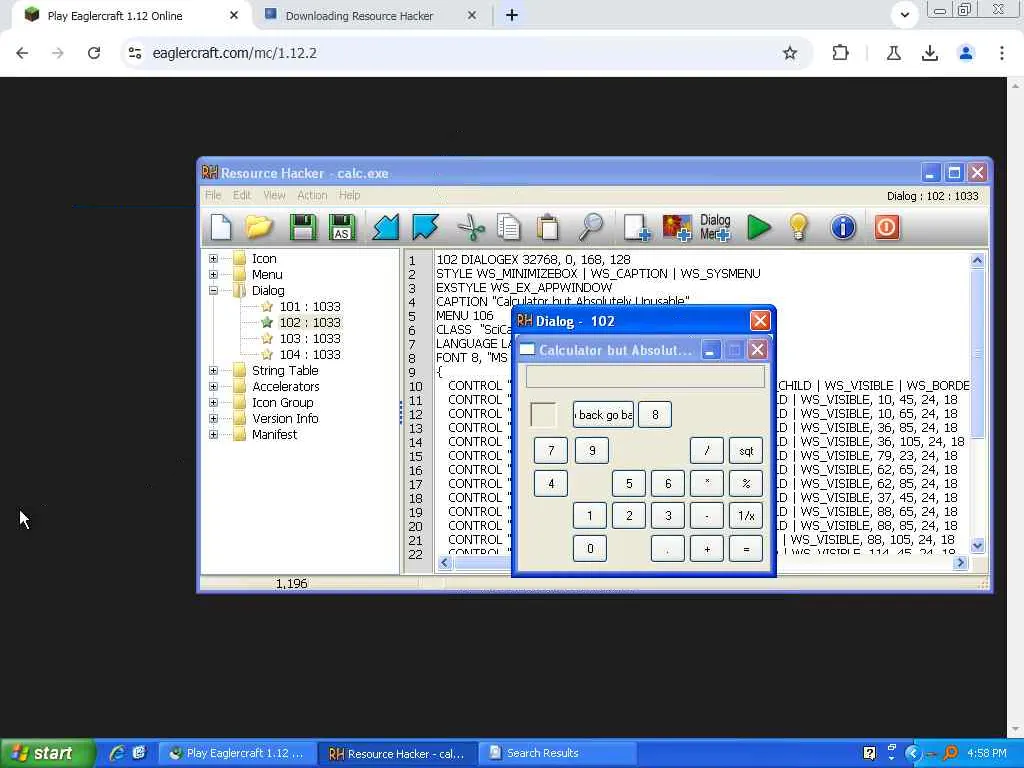Click the small empty box beside 'back go ba'
Image resolution: width=1024 pixels, height=768 pixels.
(x=543, y=415)
